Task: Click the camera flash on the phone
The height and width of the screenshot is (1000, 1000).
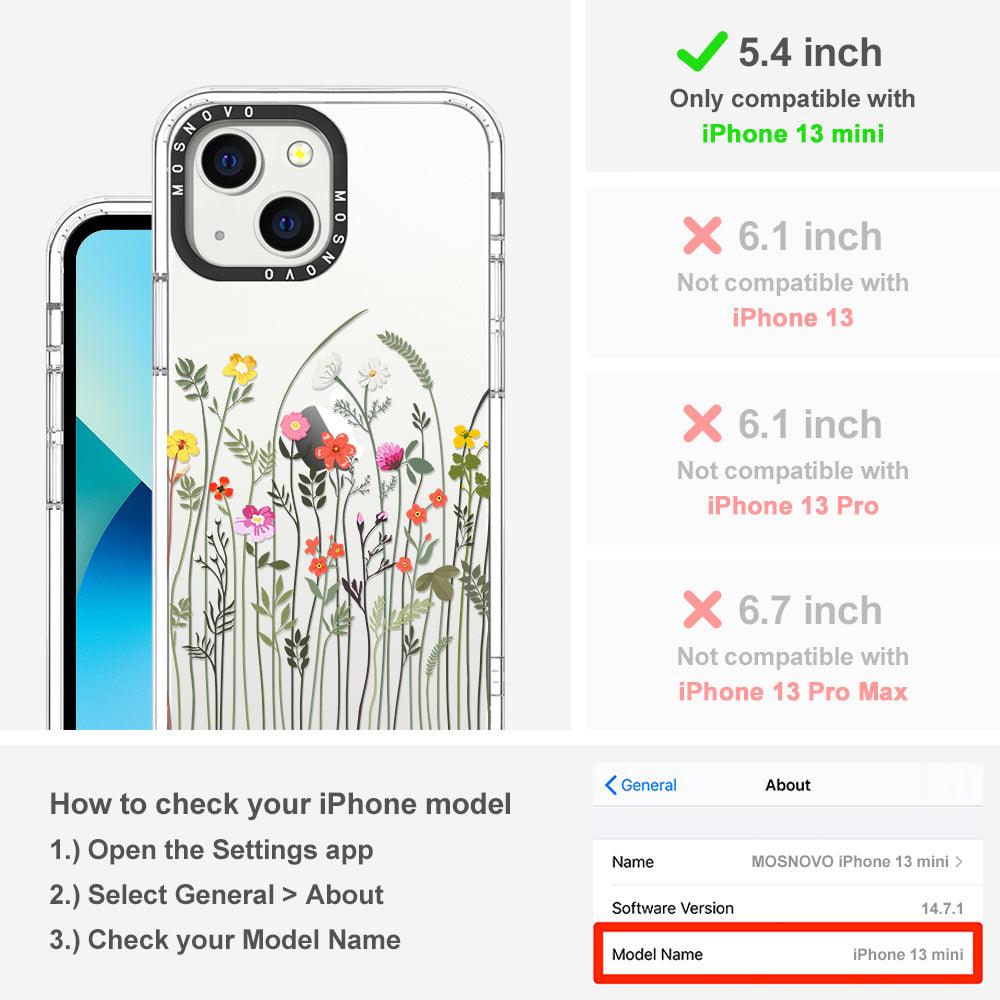Action: (x=299, y=154)
